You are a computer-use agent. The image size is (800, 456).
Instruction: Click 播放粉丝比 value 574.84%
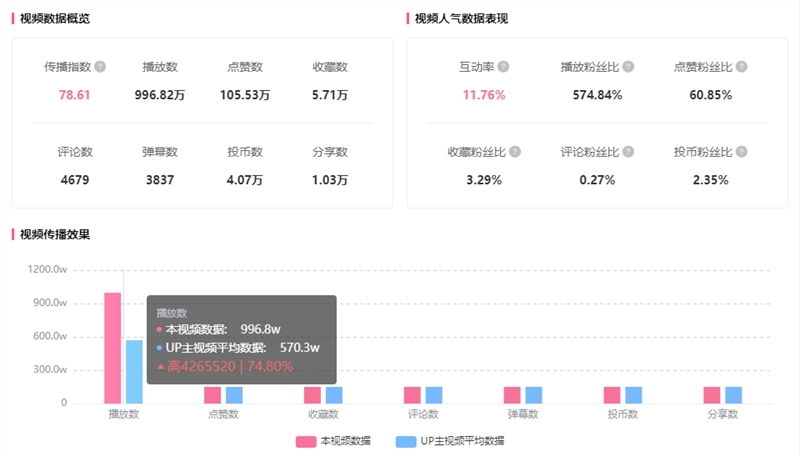[597, 95]
